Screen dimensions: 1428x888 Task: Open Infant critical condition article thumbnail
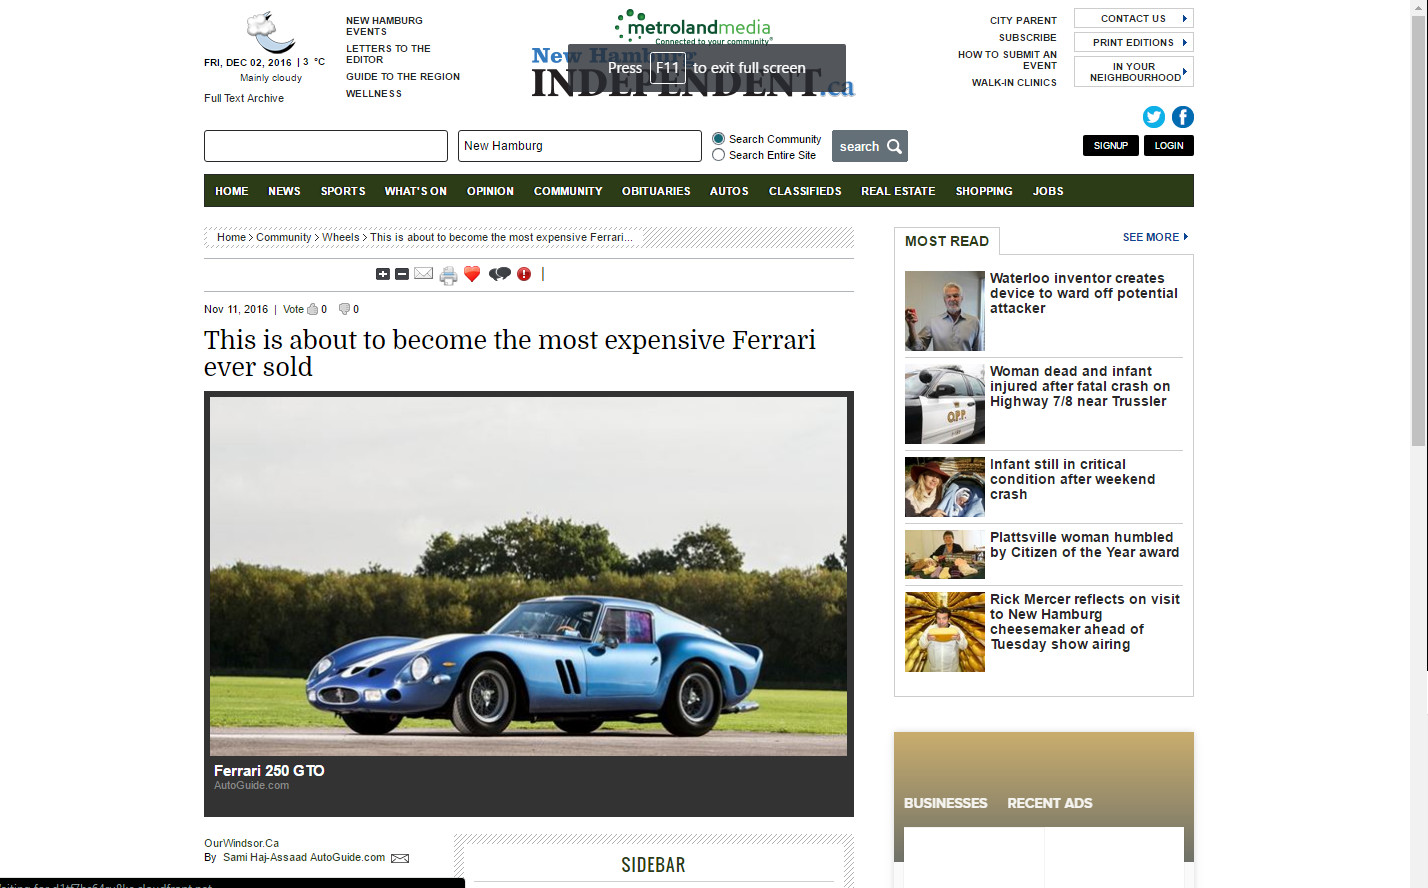coord(945,487)
